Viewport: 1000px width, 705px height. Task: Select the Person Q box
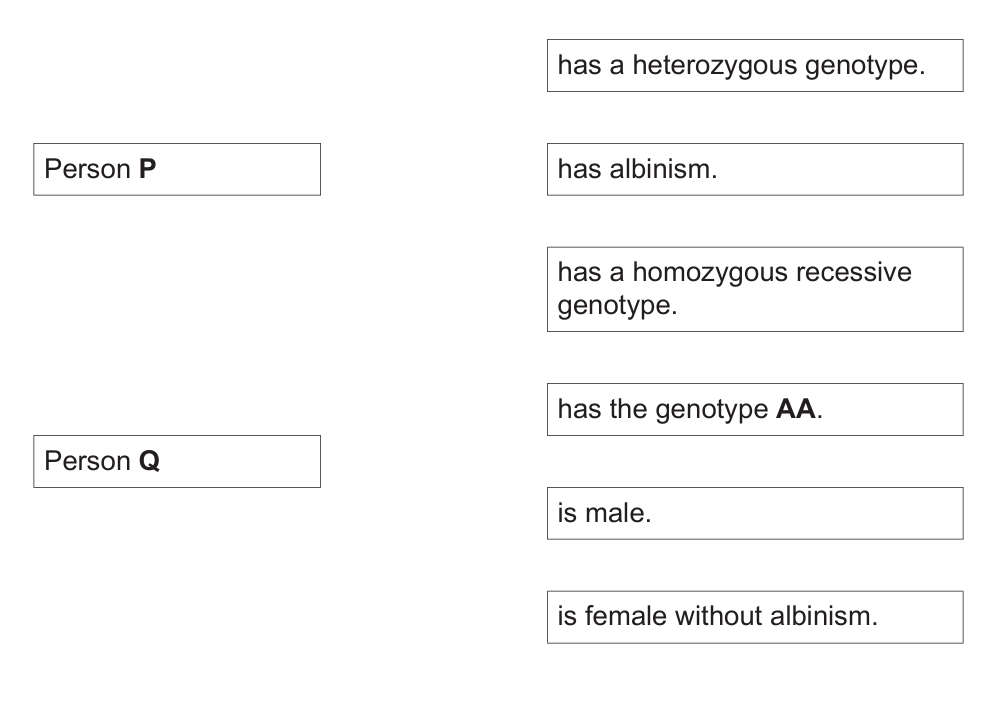click(177, 461)
